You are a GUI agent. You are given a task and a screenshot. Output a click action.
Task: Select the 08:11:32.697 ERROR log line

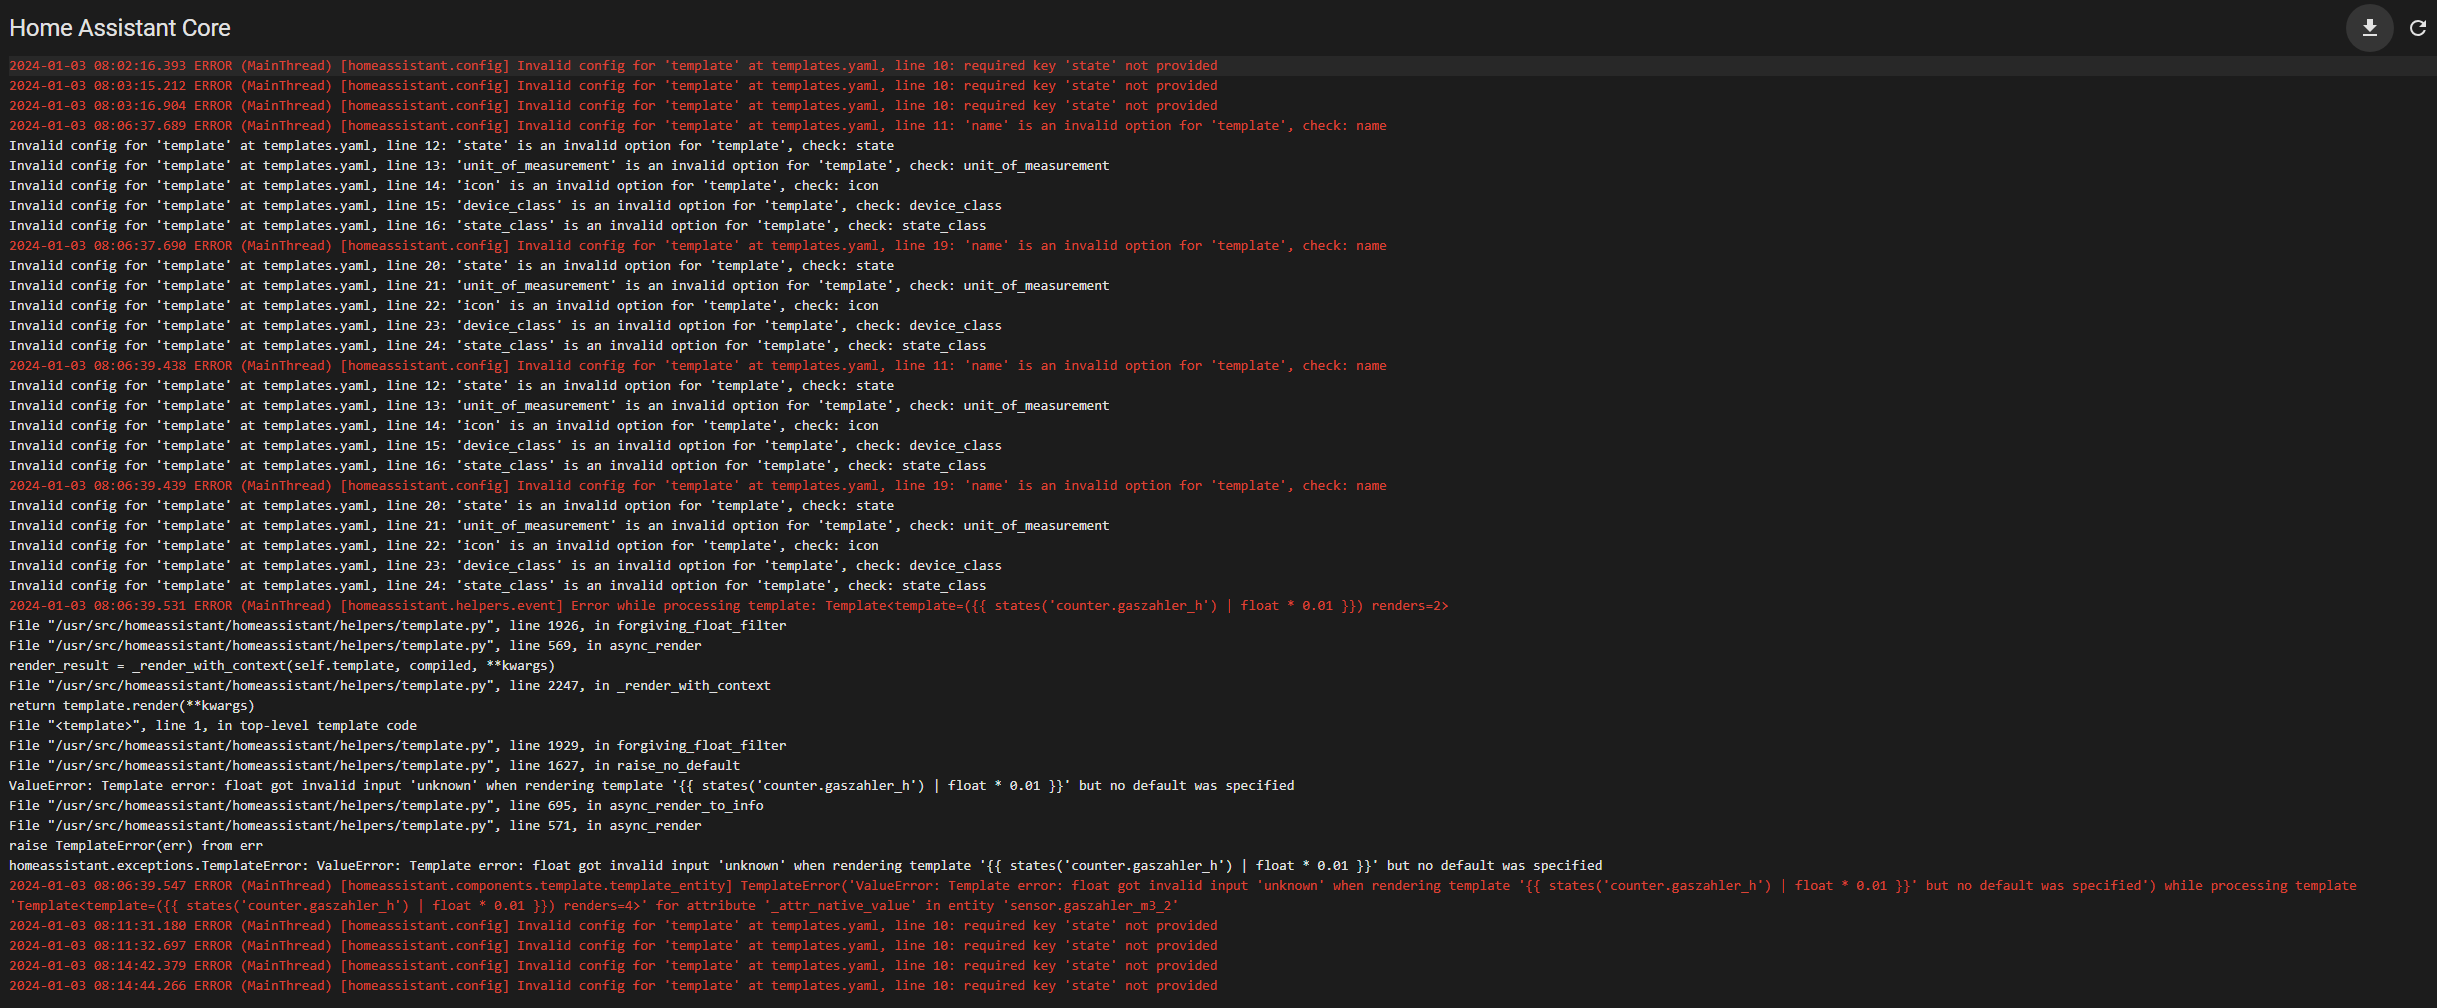click(x=613, y=946)
